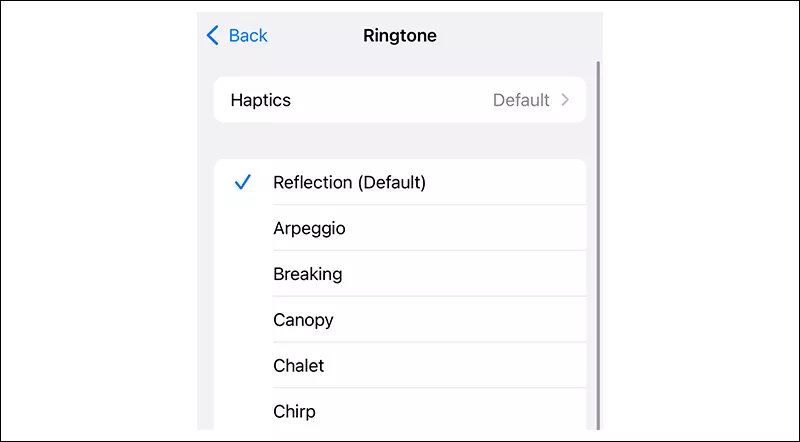Click the Ringtone page title
Viewport: 800px width, 442px height.
(x=400, y=36)
